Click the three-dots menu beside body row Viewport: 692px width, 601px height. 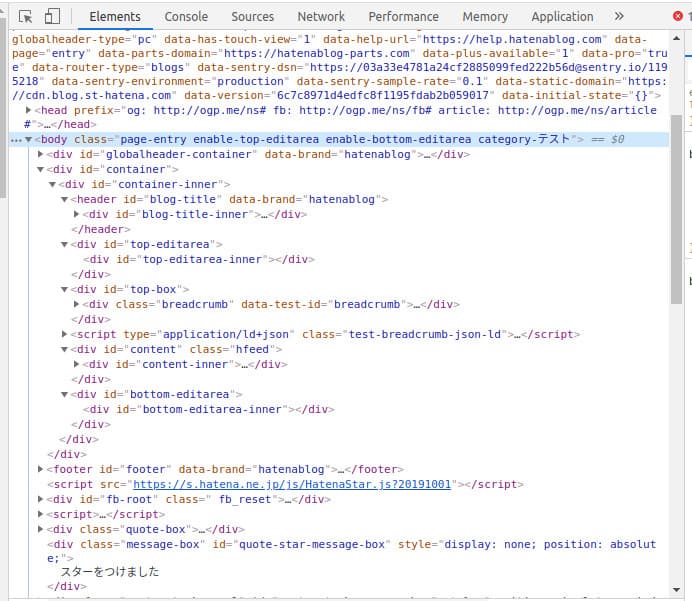point(16,140)
